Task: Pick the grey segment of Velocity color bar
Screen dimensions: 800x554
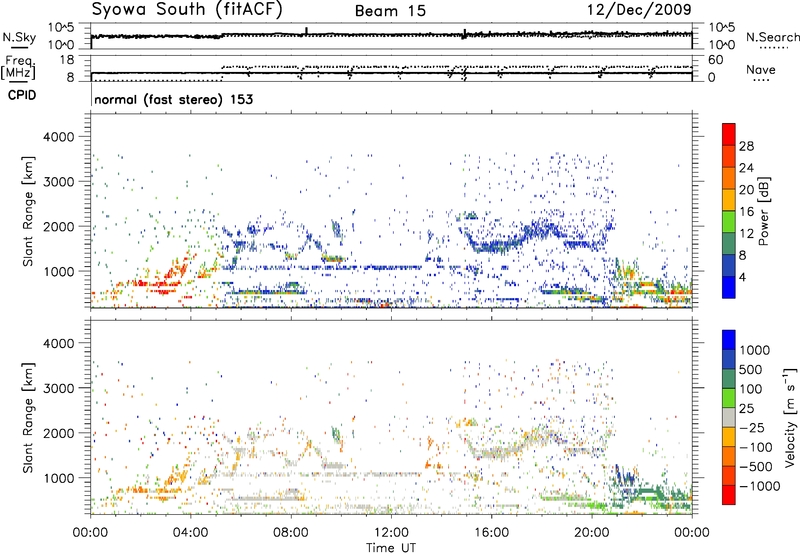Action: [729, 418]
